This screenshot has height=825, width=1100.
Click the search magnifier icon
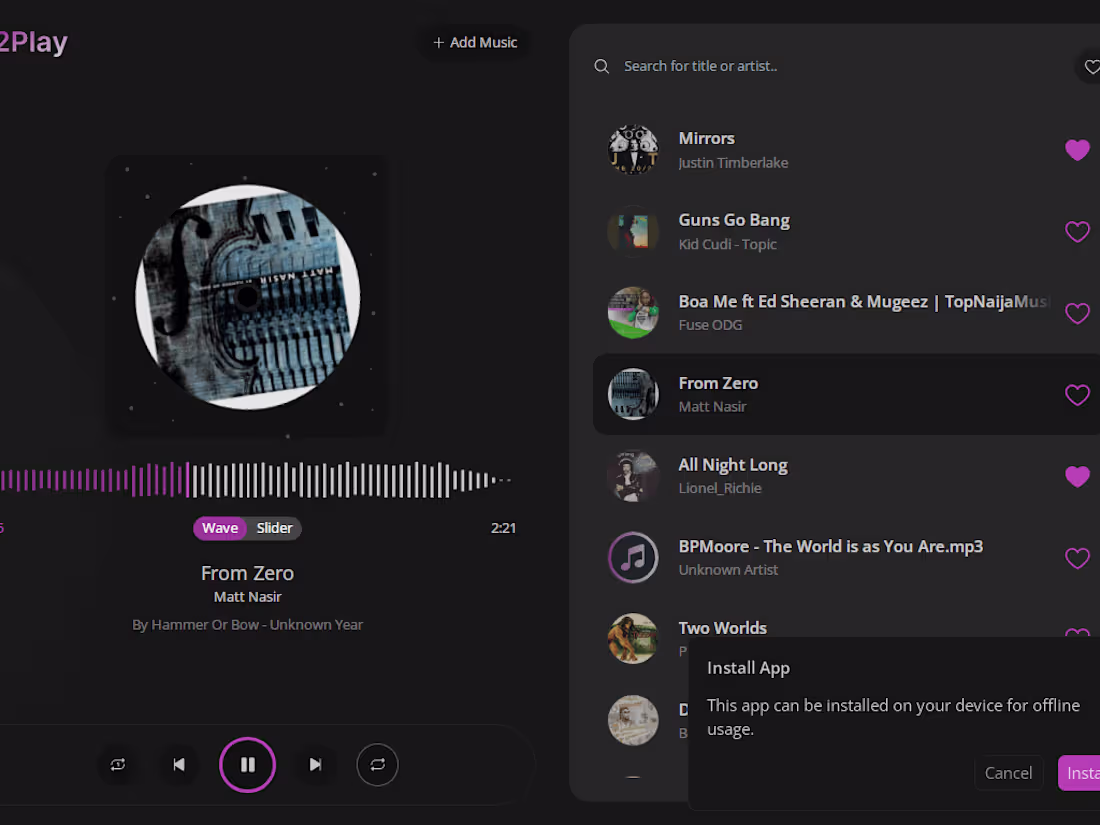601,65
